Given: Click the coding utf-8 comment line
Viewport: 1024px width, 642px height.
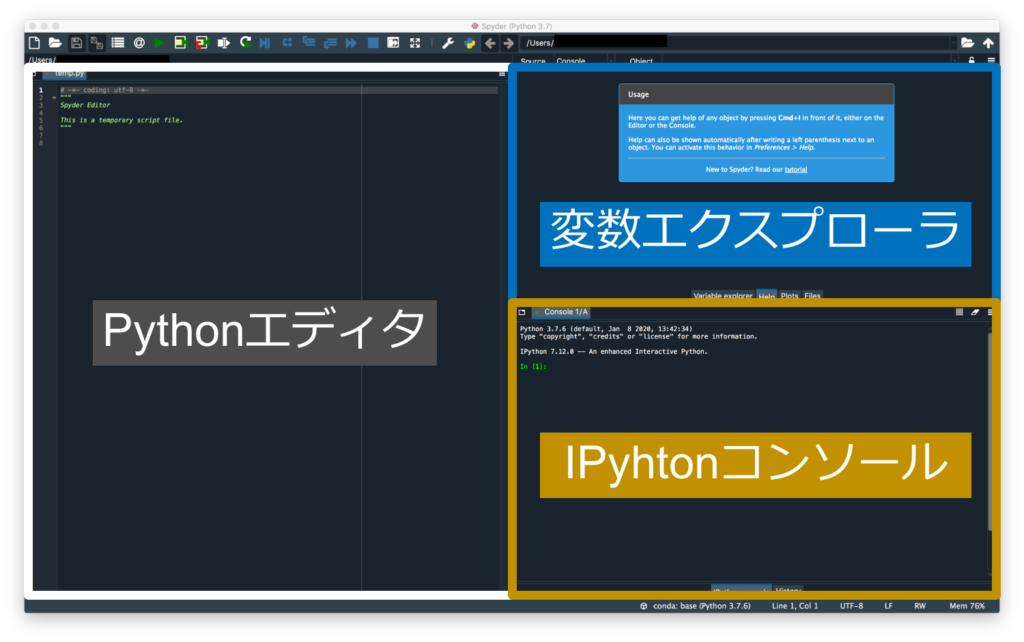Looking at the screenshot, I should [x=104, y=90].
